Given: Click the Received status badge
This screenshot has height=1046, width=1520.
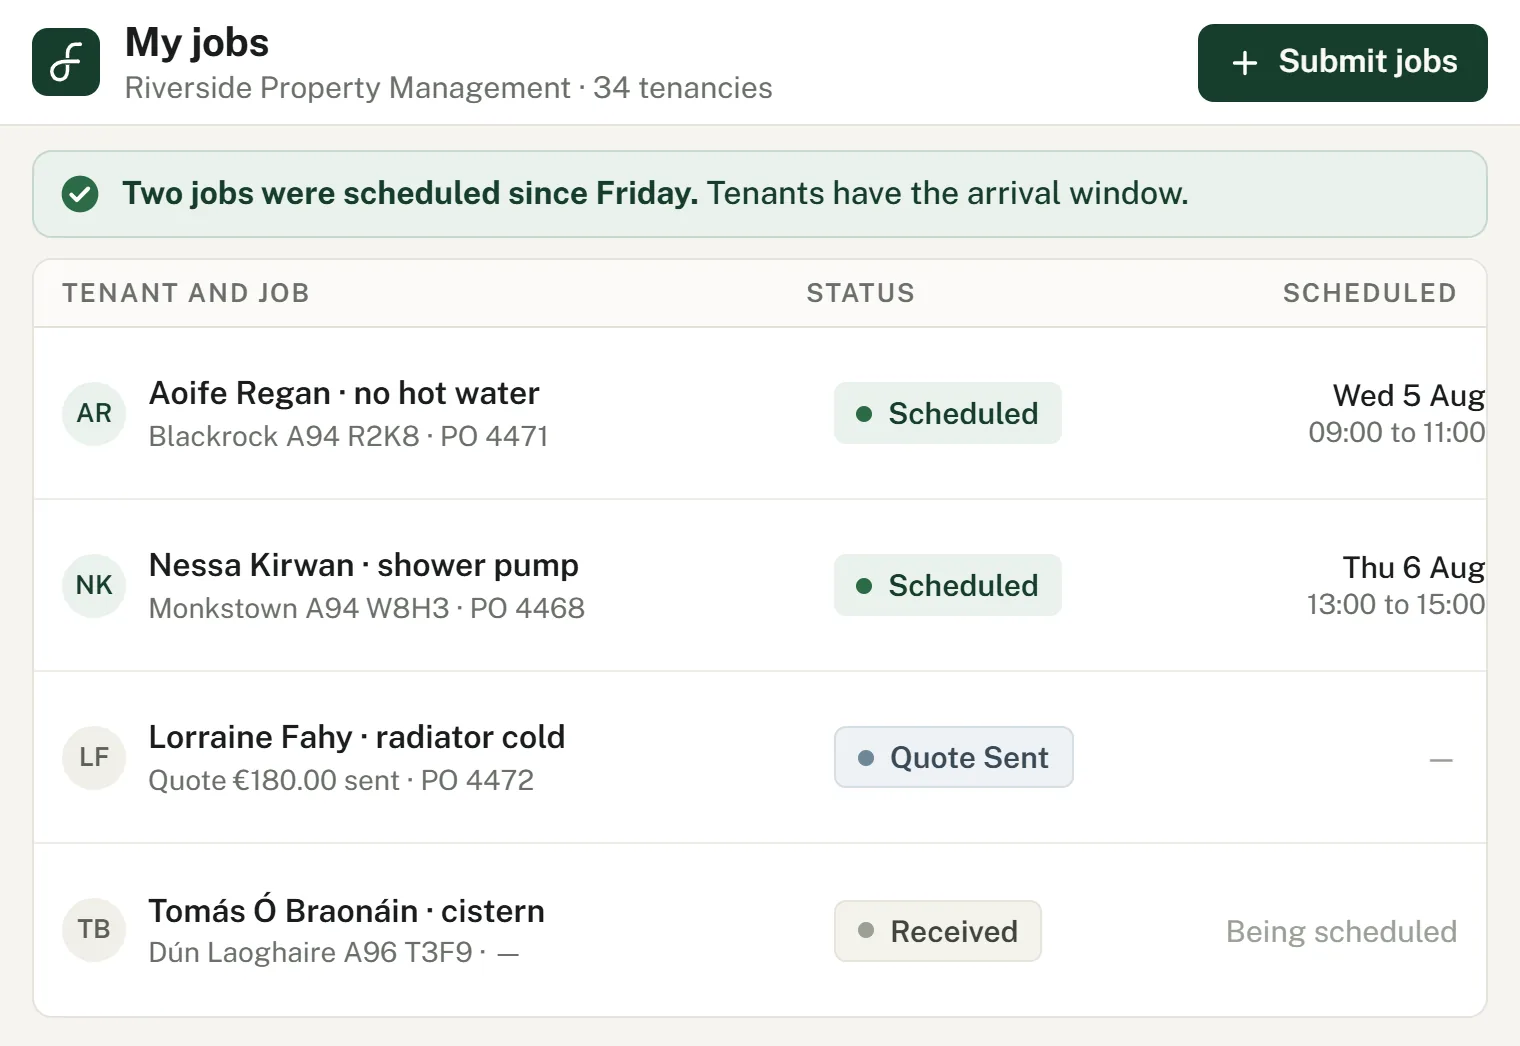Looking at the screenshot, I should tap(937, 931).
